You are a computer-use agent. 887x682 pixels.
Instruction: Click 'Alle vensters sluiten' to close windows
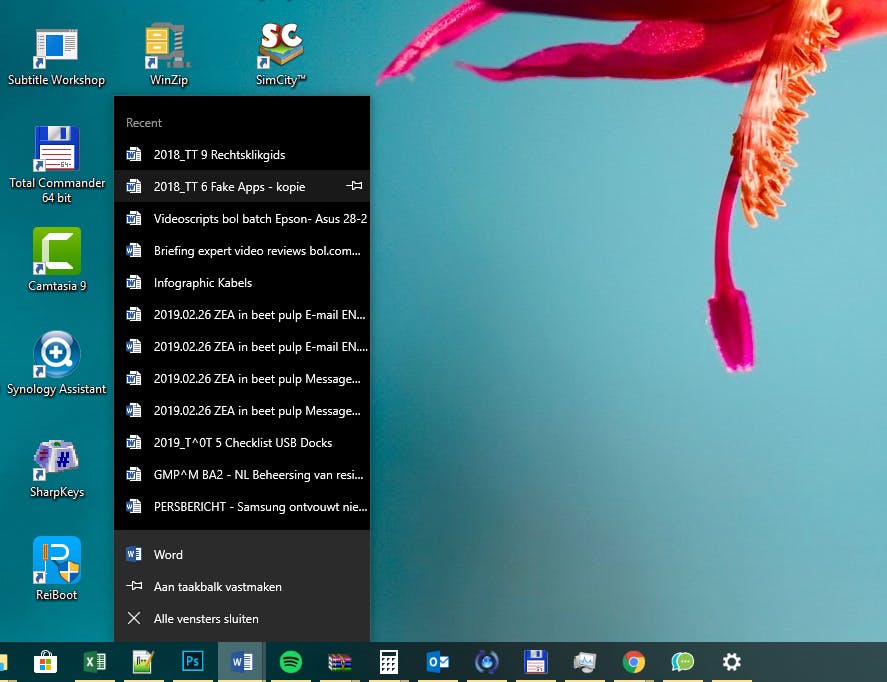point(206,619)
